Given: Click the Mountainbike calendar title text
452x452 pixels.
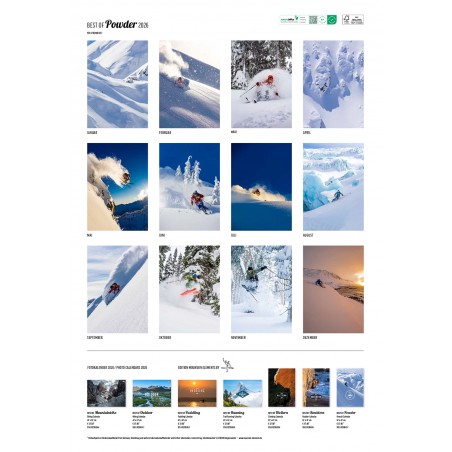Looking at the screenshot, I should [x=105, y=413].
